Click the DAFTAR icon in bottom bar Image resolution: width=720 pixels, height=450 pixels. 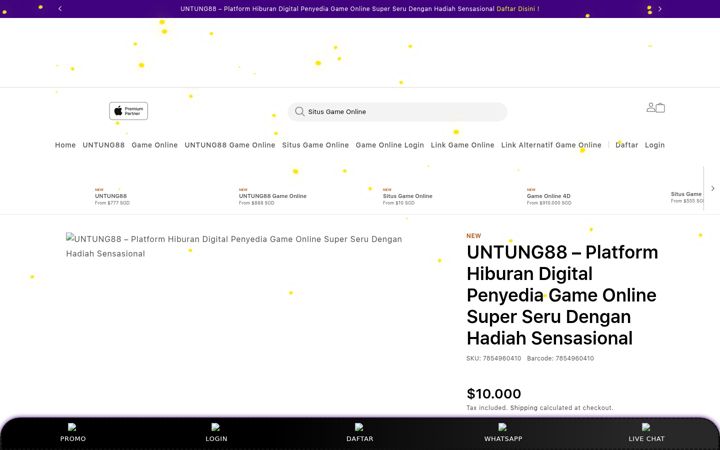click(360, 428)
